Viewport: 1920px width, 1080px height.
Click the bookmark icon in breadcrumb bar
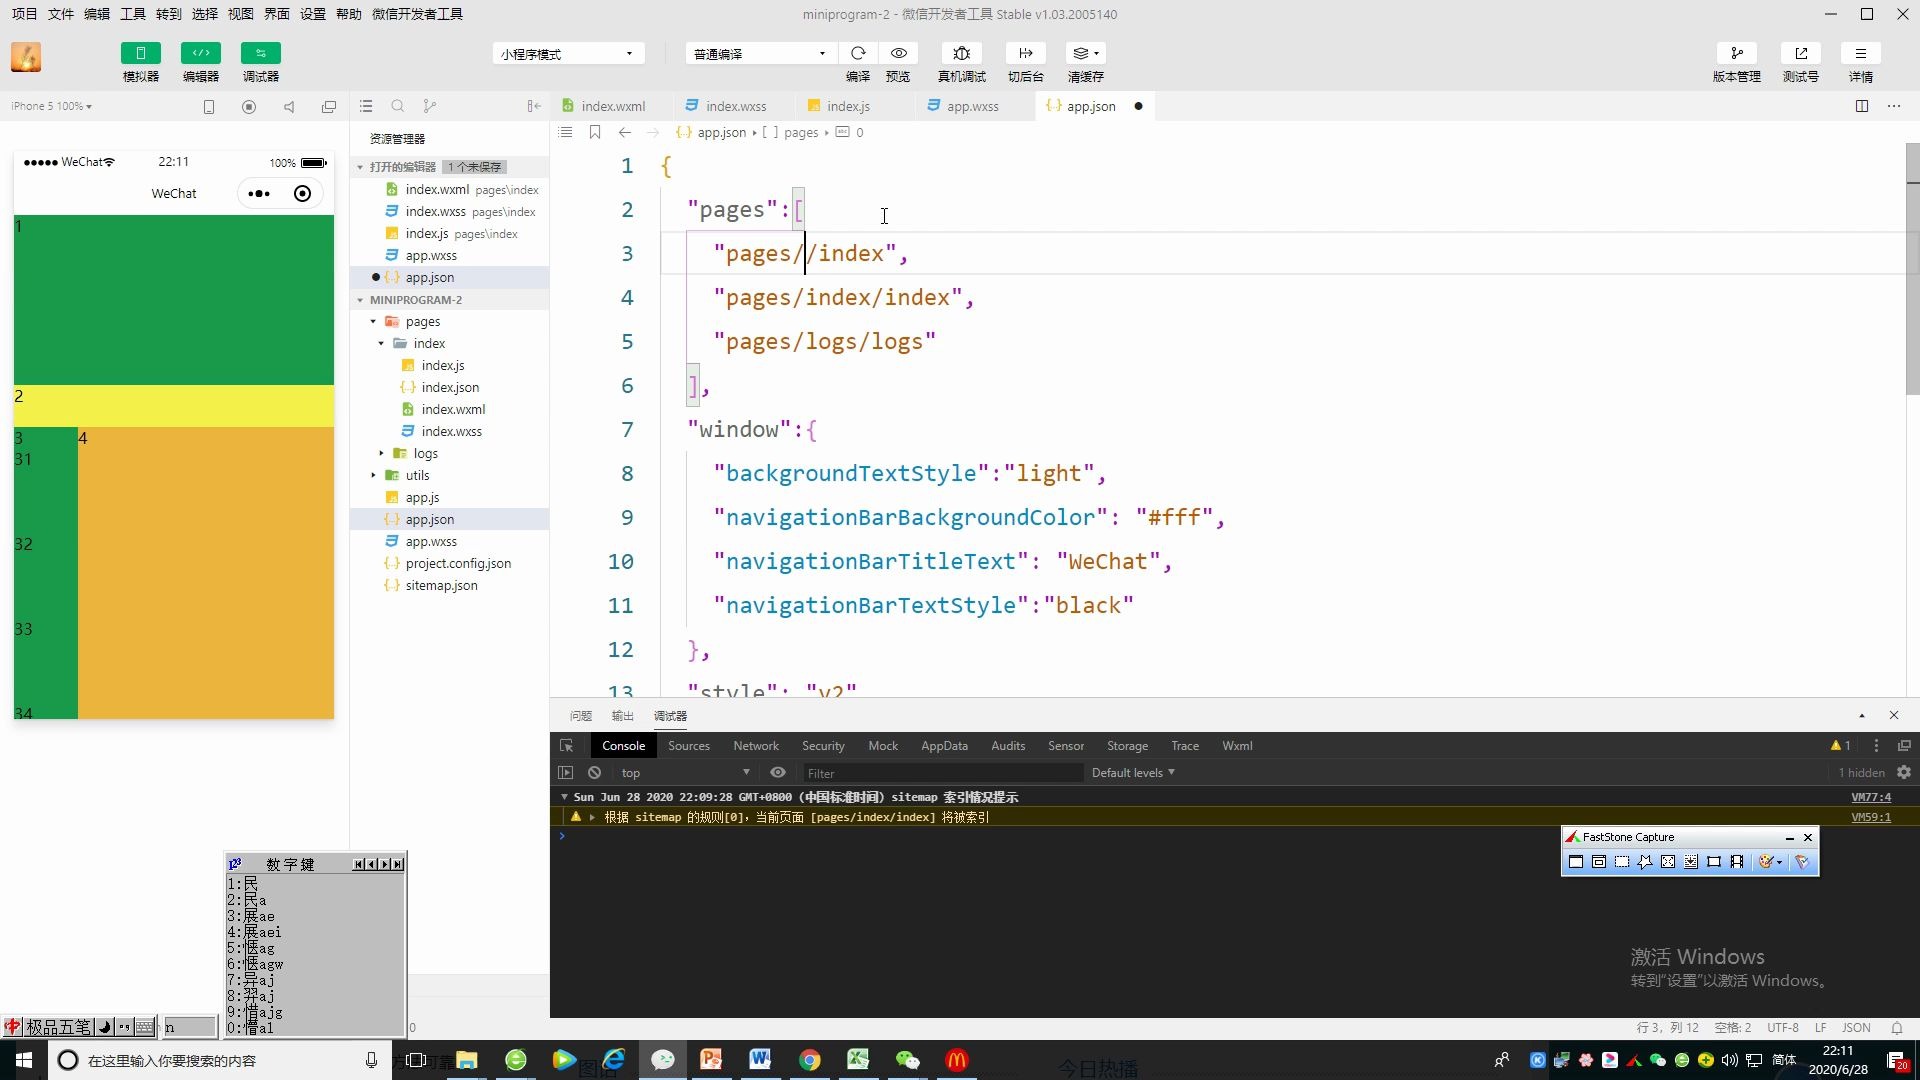click(x=595, y=132)
